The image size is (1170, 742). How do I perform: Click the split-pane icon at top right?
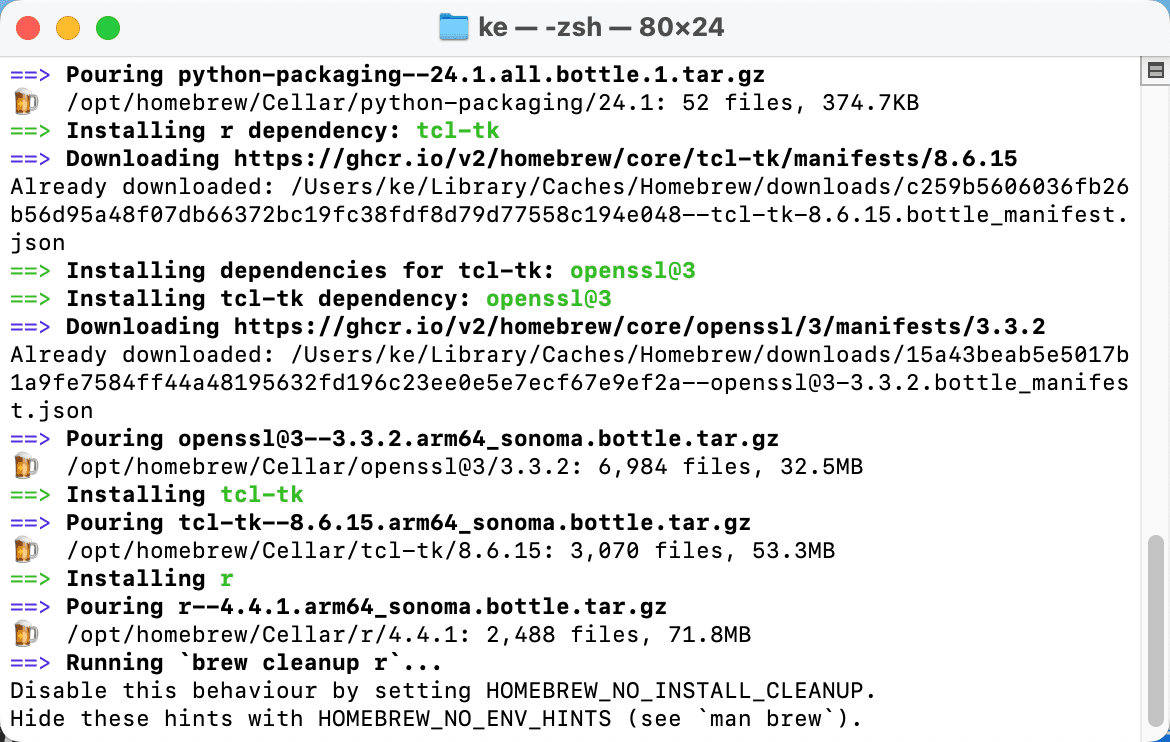coord(1155,68)
